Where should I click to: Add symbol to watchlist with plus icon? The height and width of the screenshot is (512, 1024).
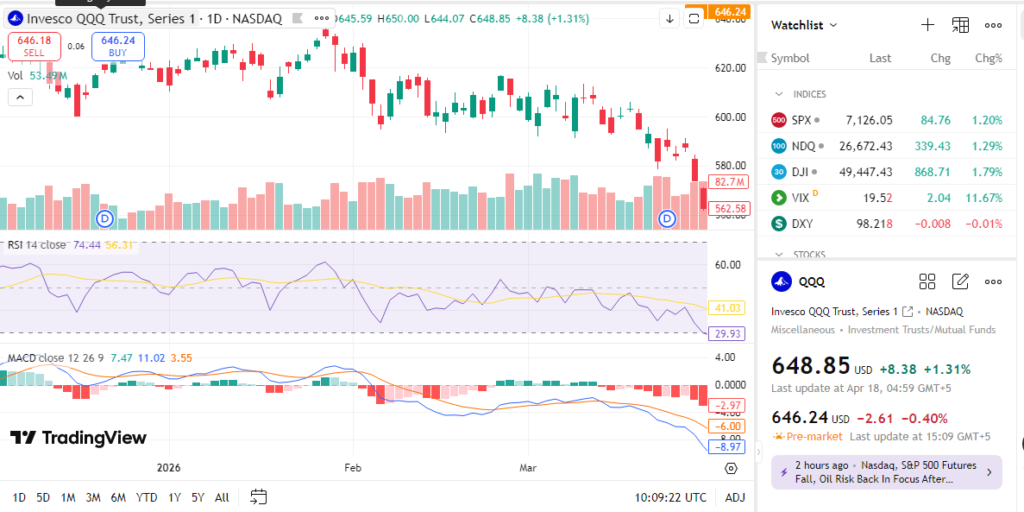pyautogui.click(x=927, y=25)
